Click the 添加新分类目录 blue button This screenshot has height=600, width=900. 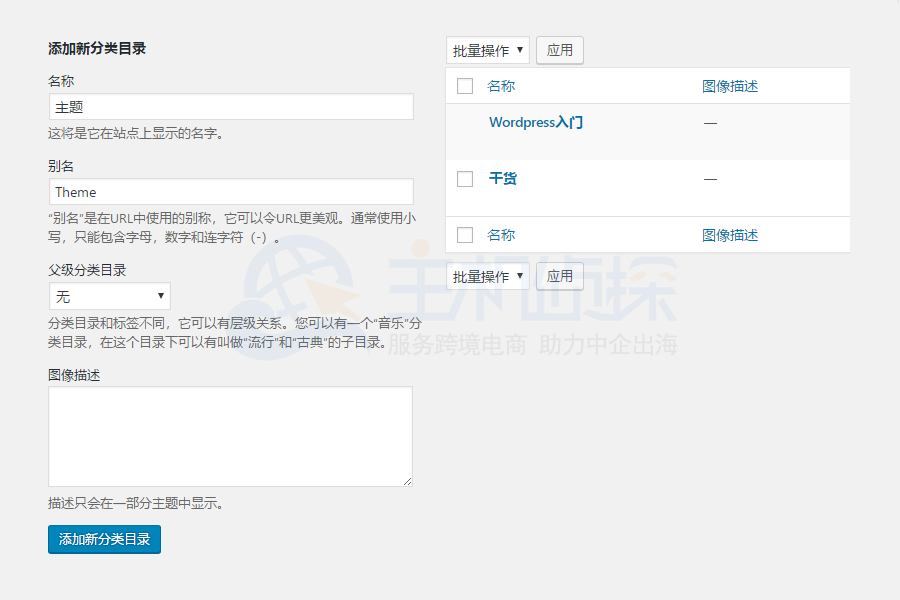104,539
